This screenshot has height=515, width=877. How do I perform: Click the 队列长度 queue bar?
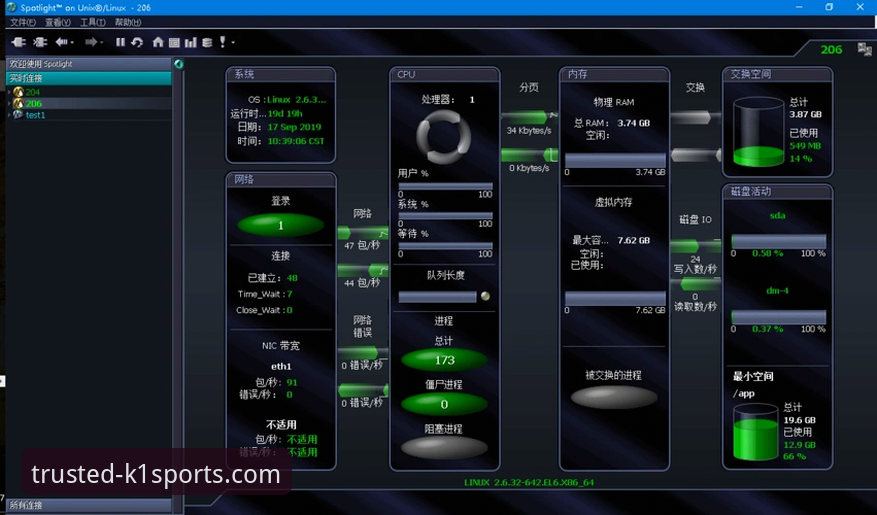coord(437,297)
